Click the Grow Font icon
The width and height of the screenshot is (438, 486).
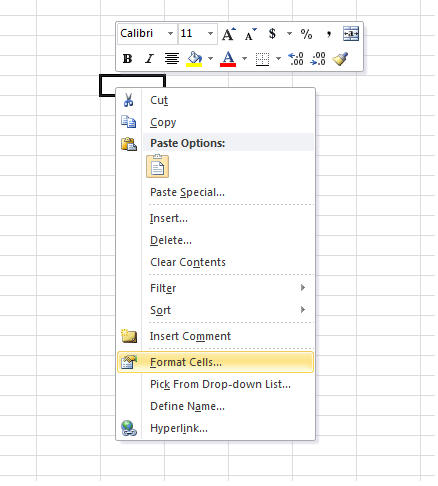pos(228,34)
